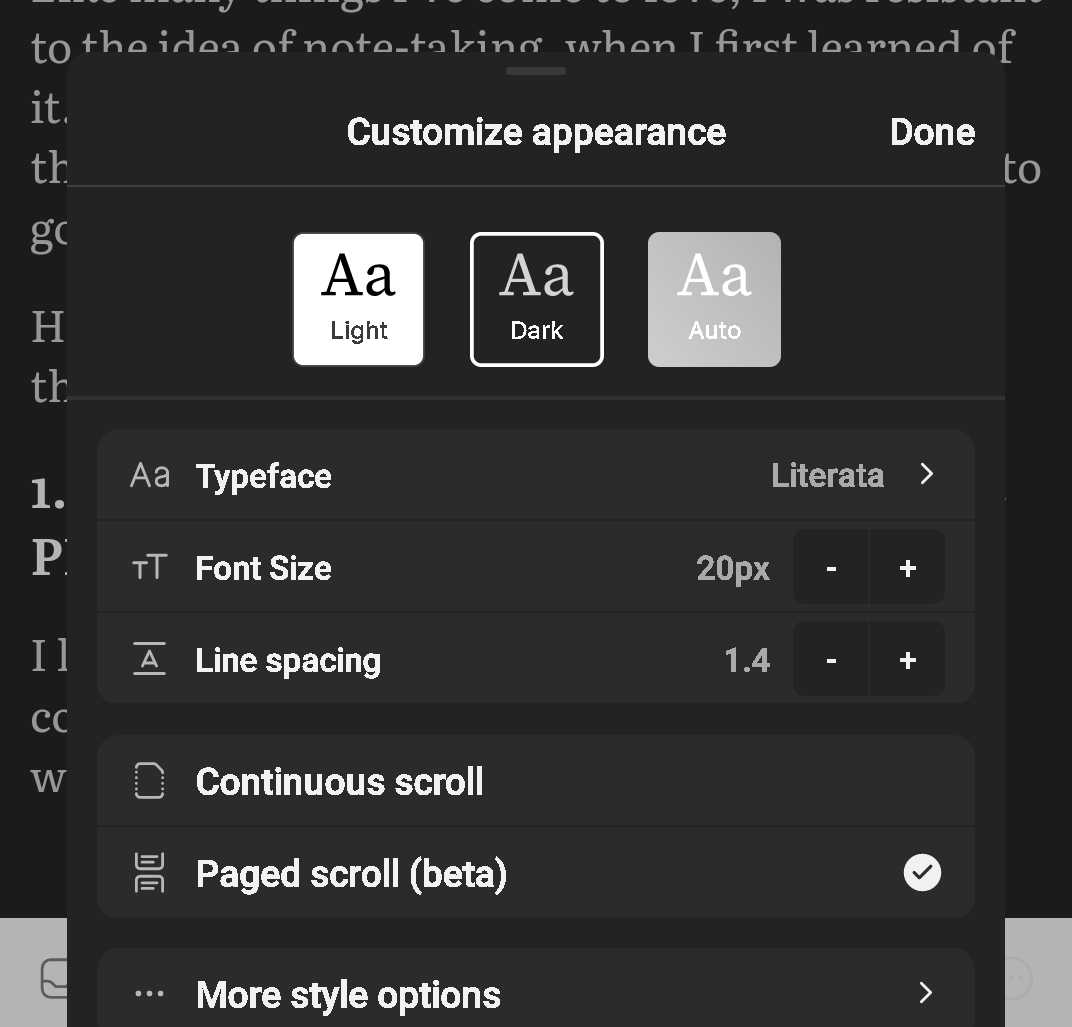Open the Literata typeface selector
1072x1027 pixels.
coord(827,475)
